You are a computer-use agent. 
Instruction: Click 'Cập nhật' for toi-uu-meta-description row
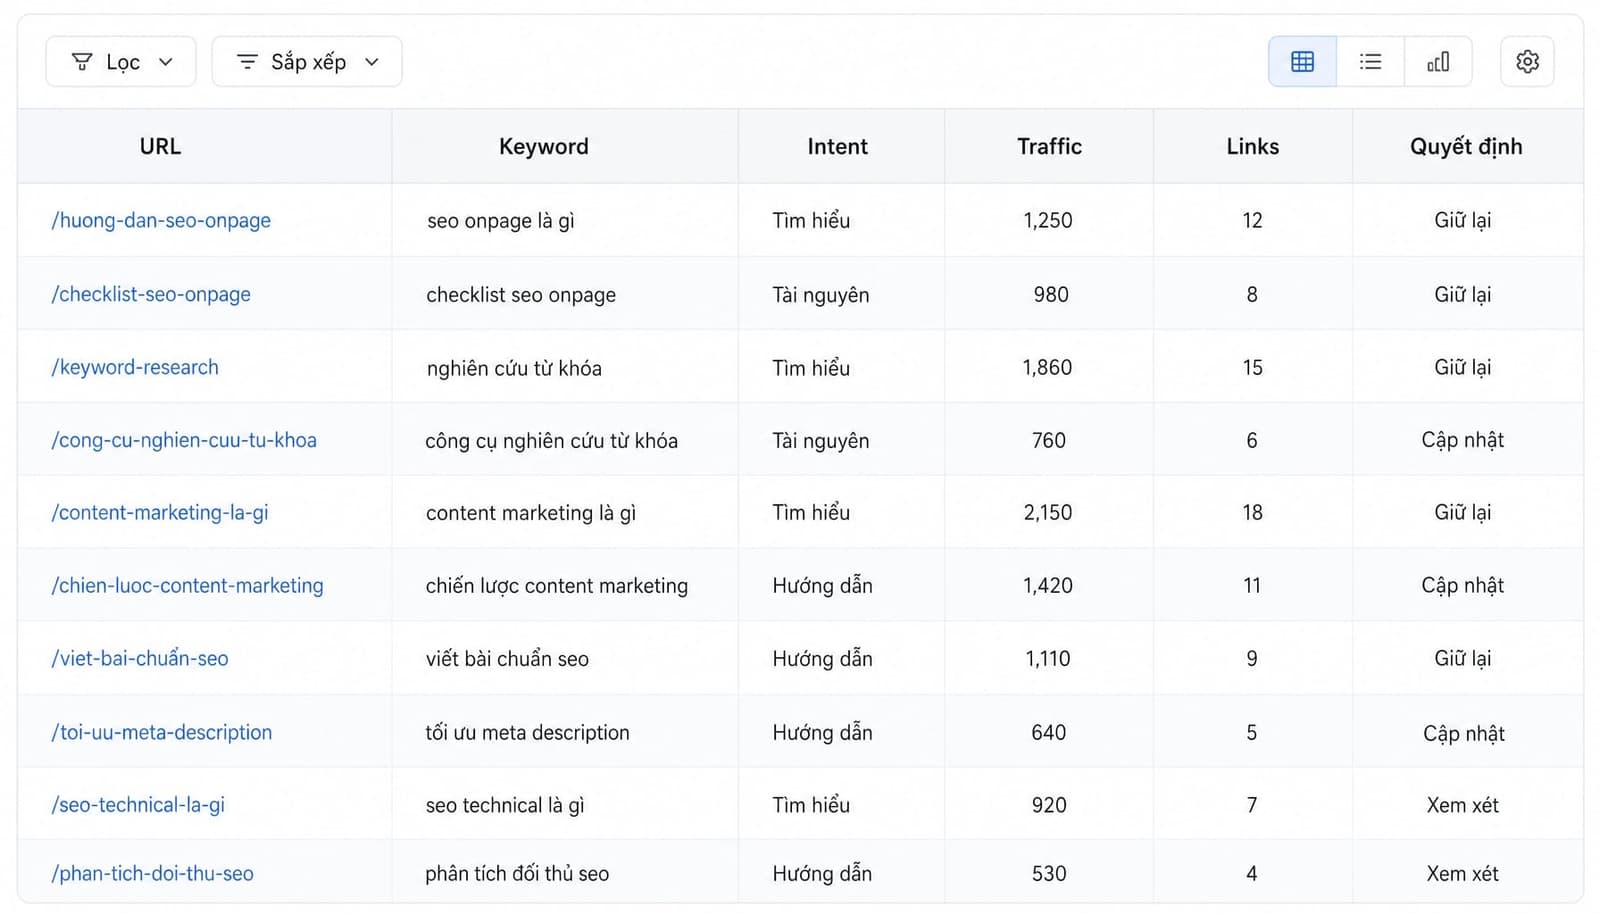(x=1464, y=733)
